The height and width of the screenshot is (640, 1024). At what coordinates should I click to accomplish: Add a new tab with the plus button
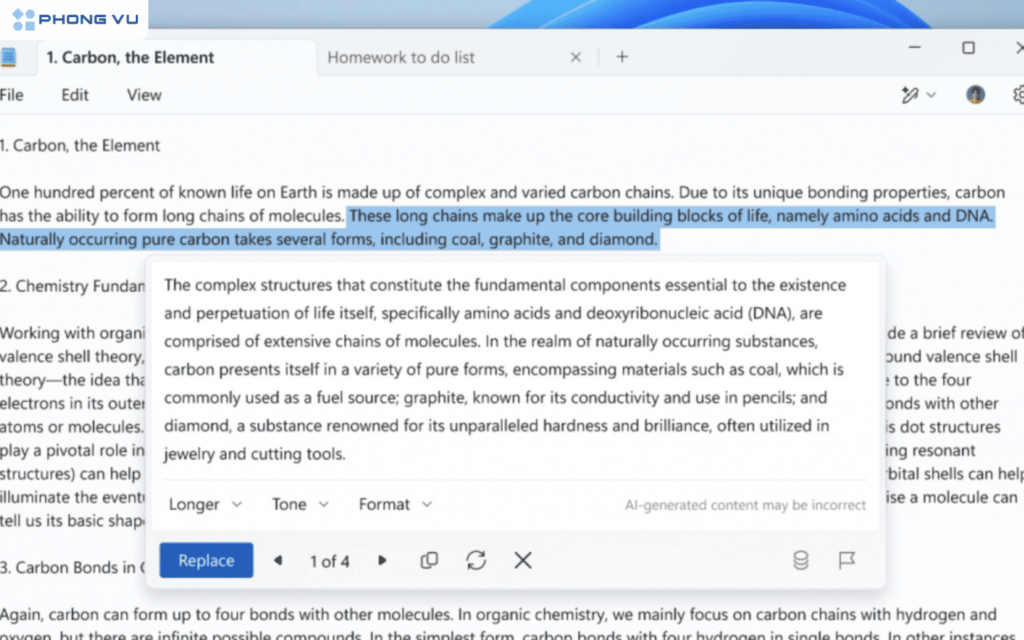click(x=622, y=57)
